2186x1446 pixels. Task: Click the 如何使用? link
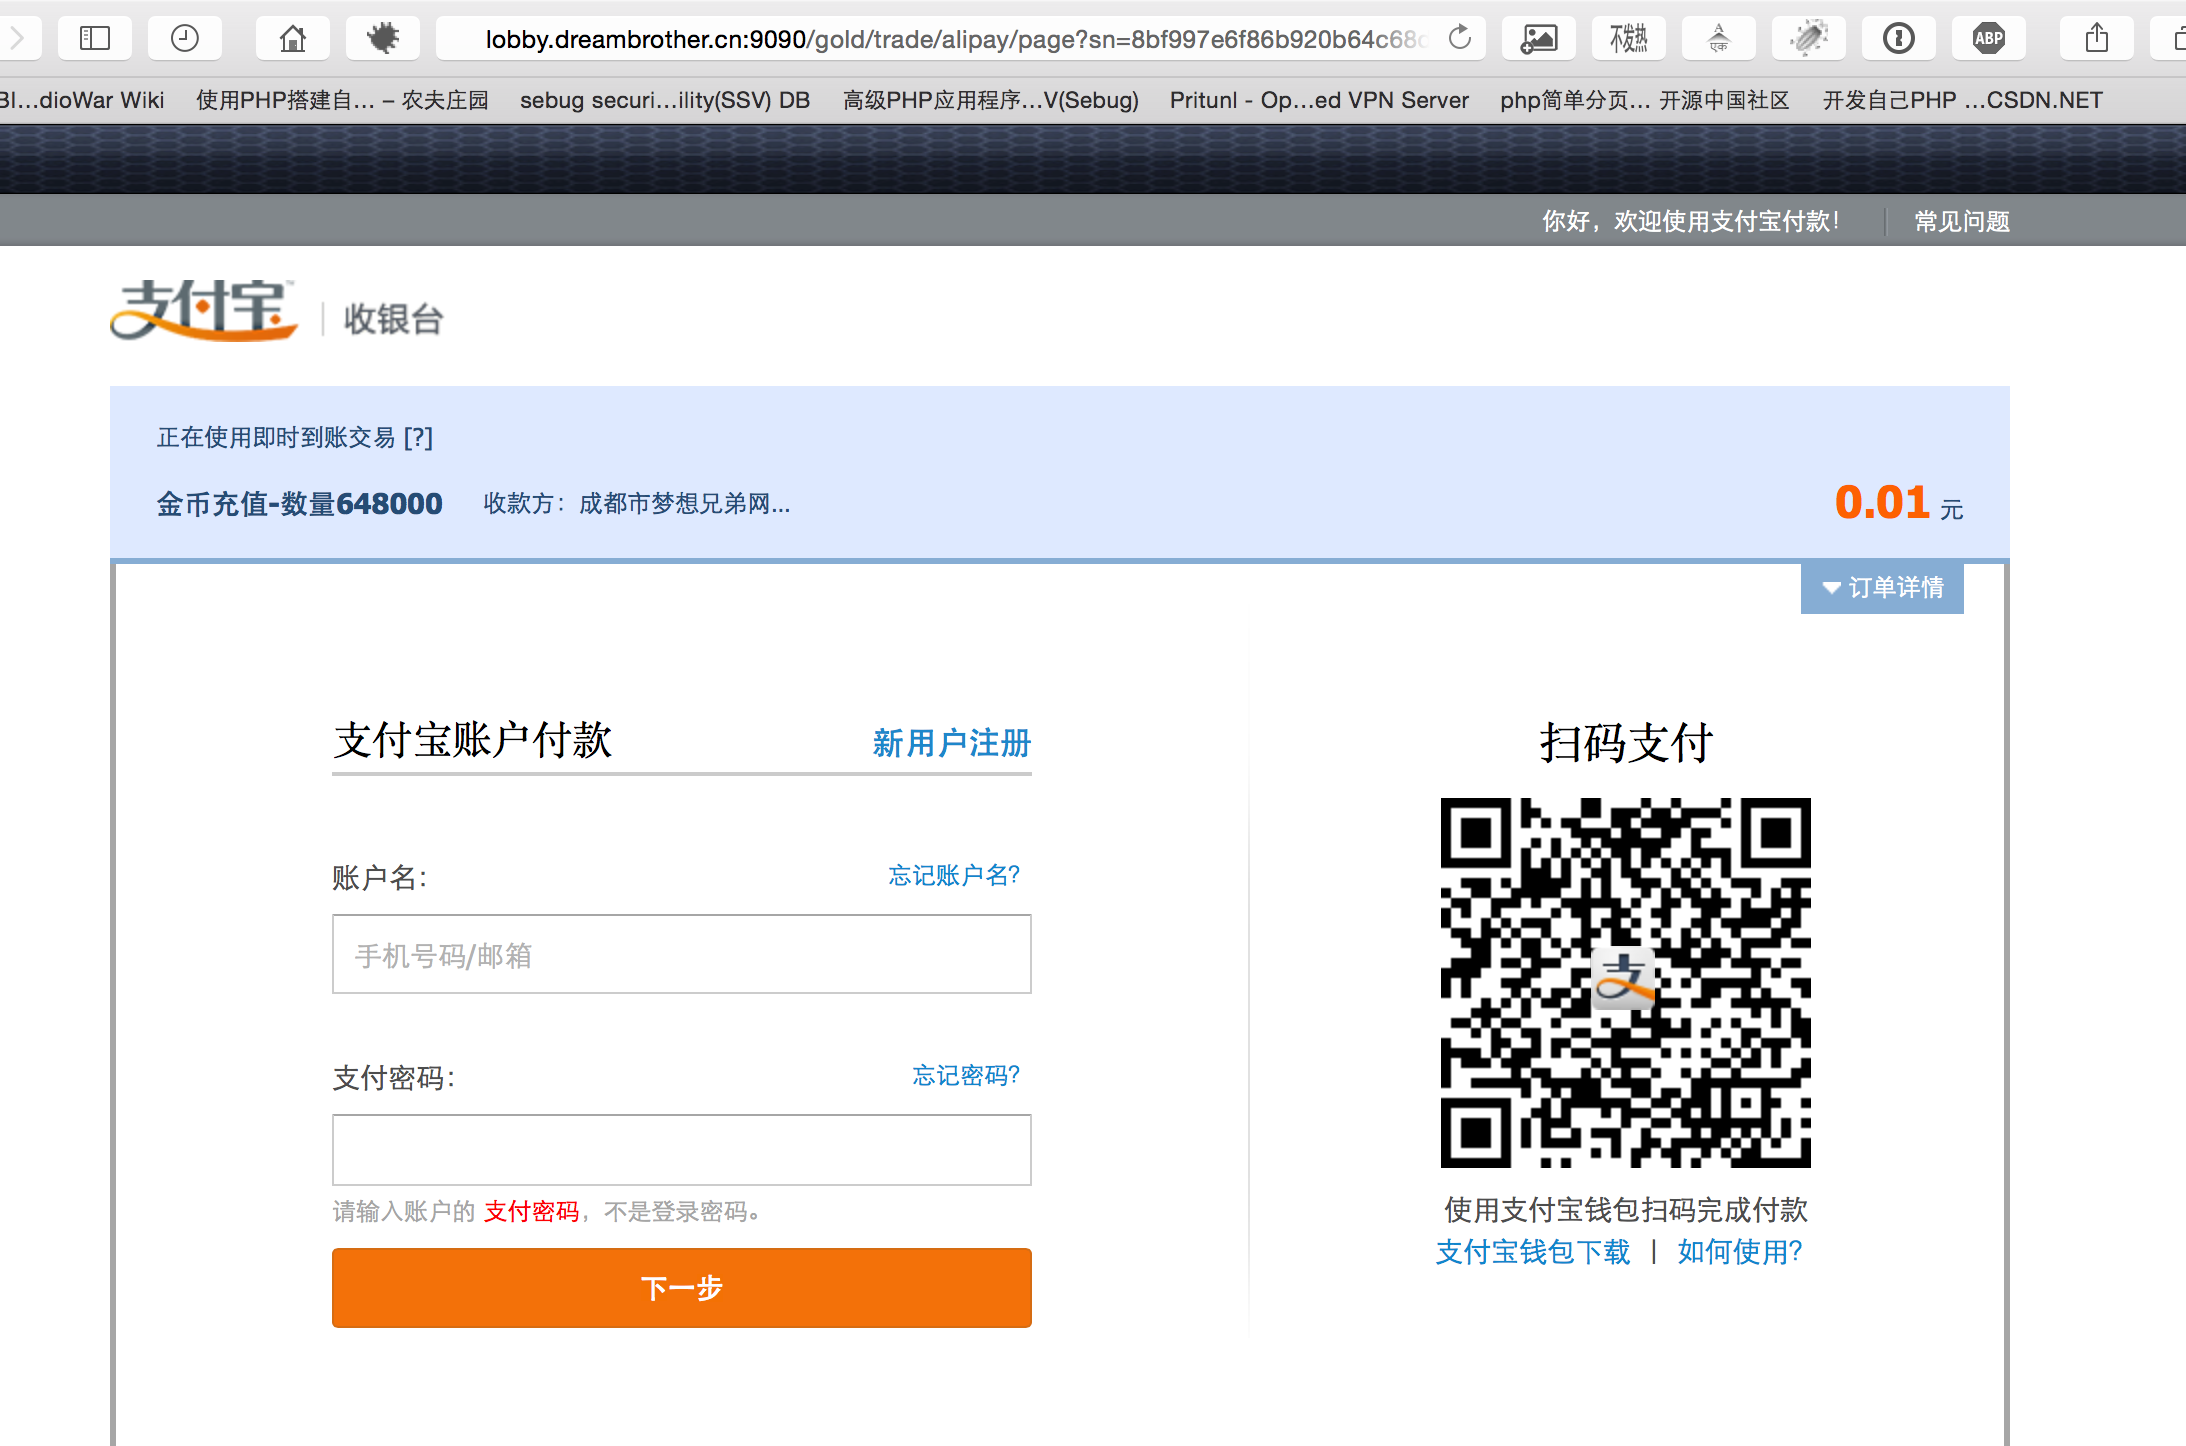tap(1740, 1252)
